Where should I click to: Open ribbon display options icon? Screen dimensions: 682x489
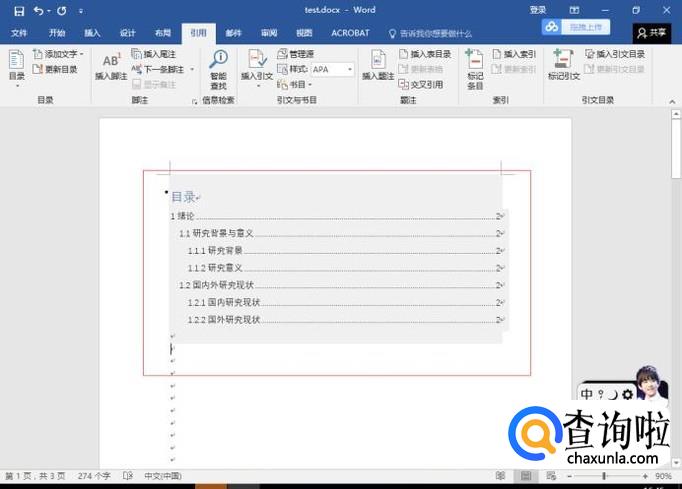pyautogui.click(x=574, y=10)
